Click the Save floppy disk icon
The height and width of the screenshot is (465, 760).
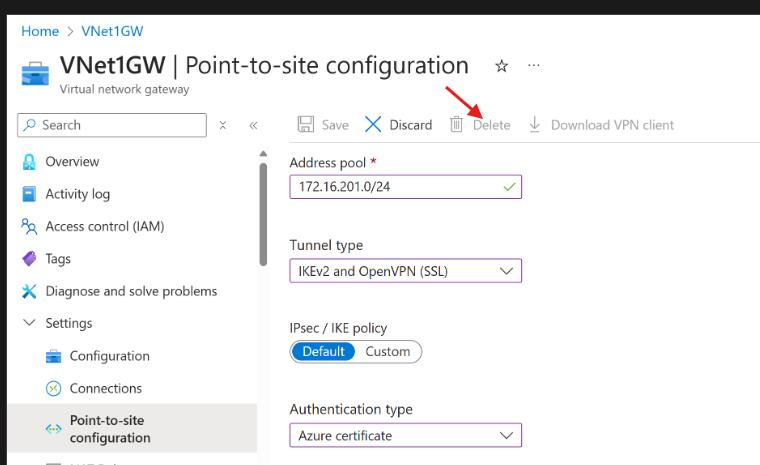pos(305,124)
